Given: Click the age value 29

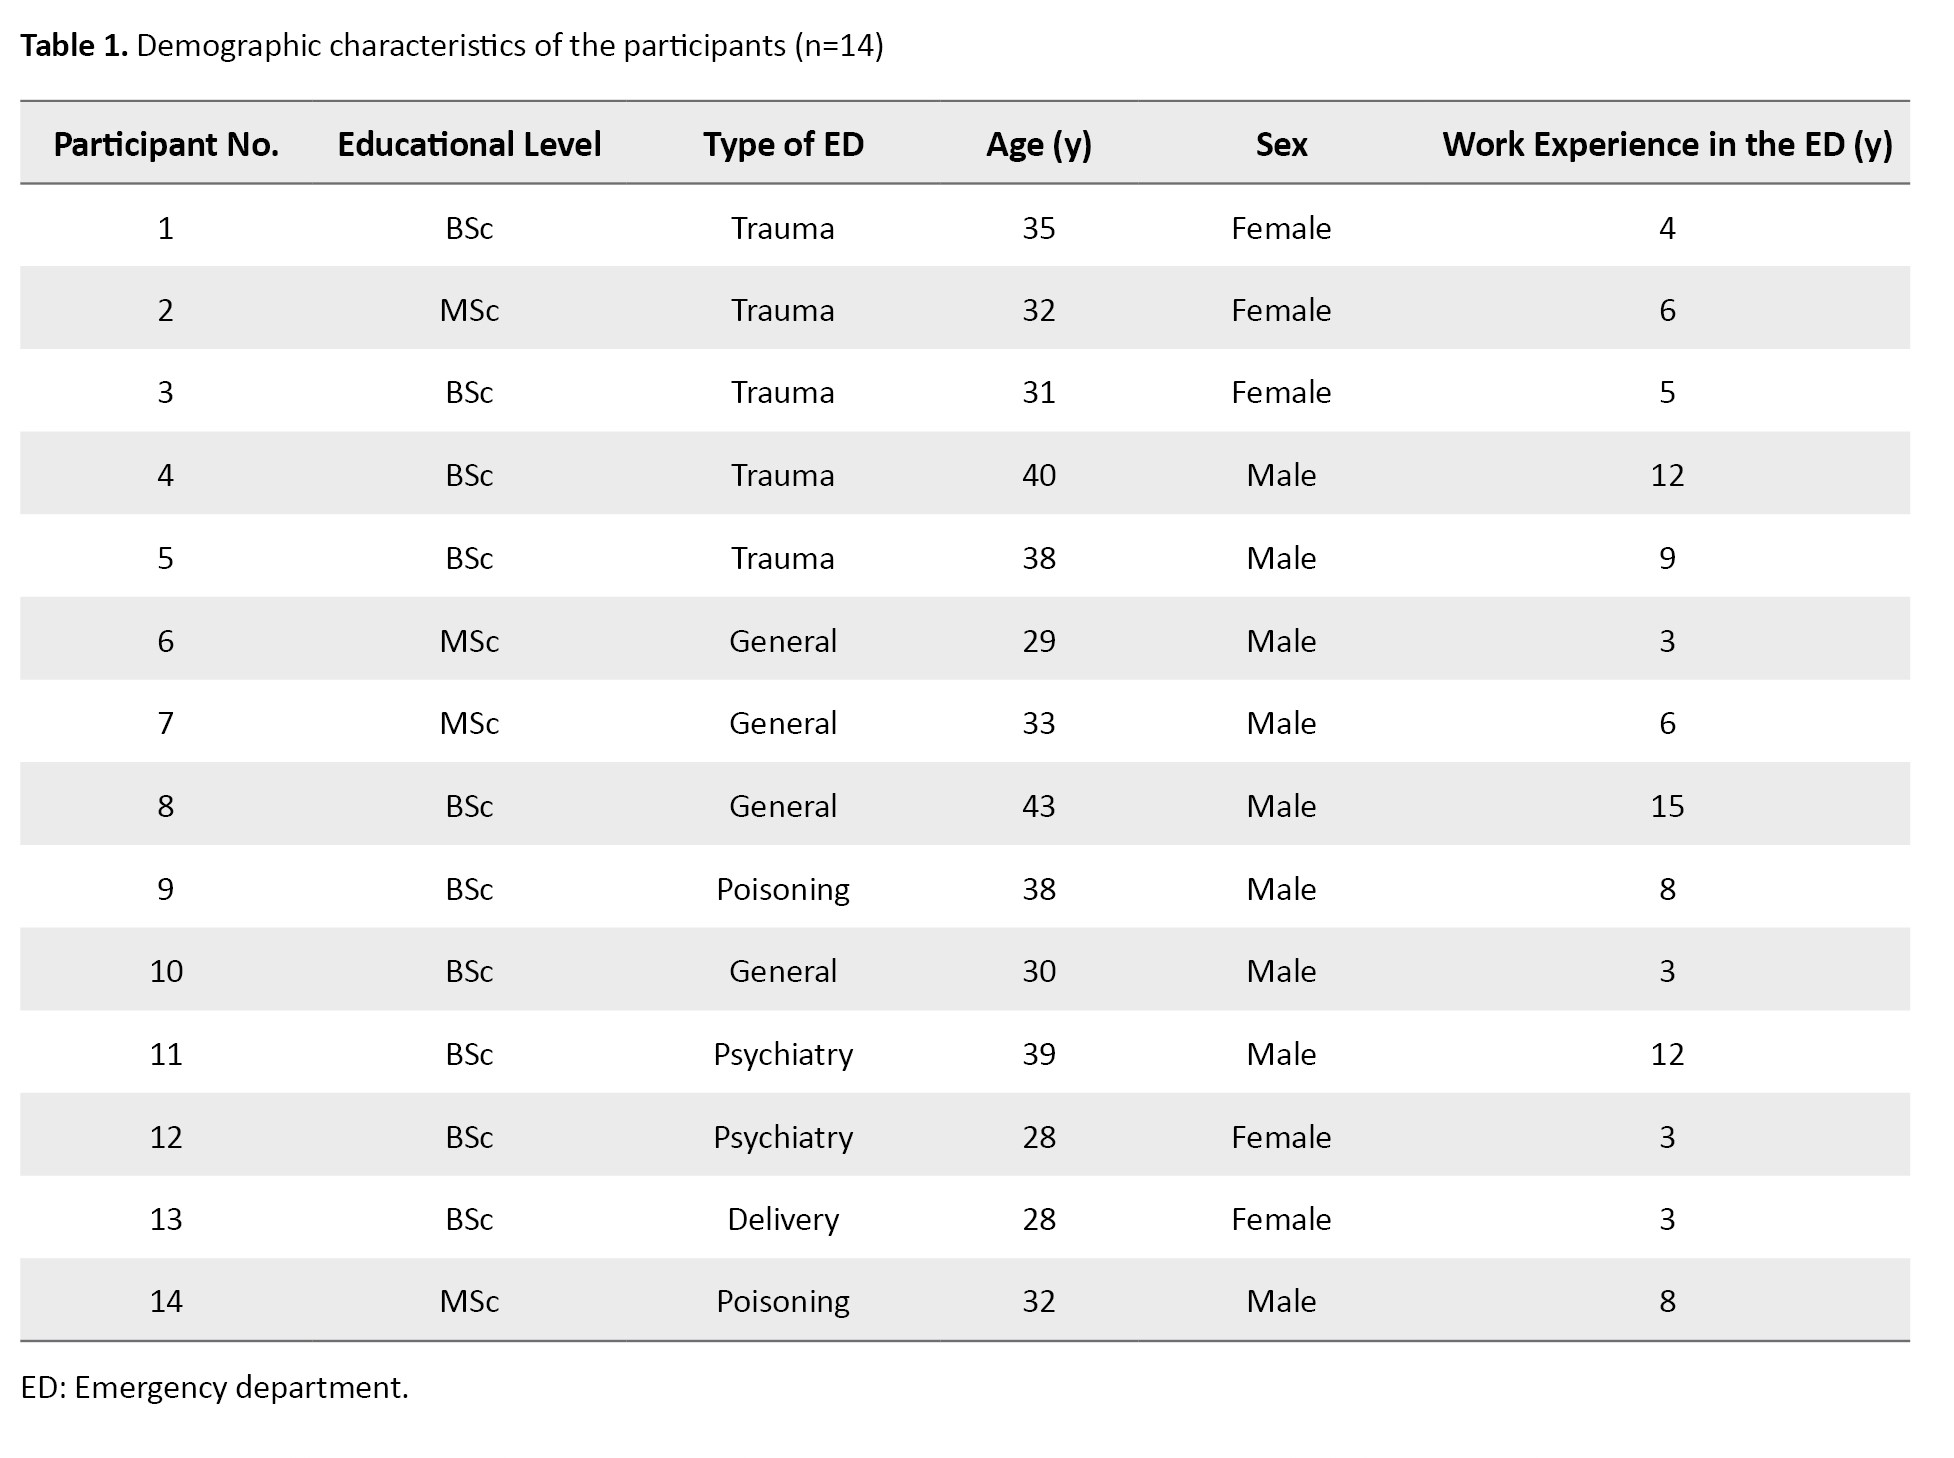Looking at the screenshot, I should pyautogui.click(x=1038, y=641).
